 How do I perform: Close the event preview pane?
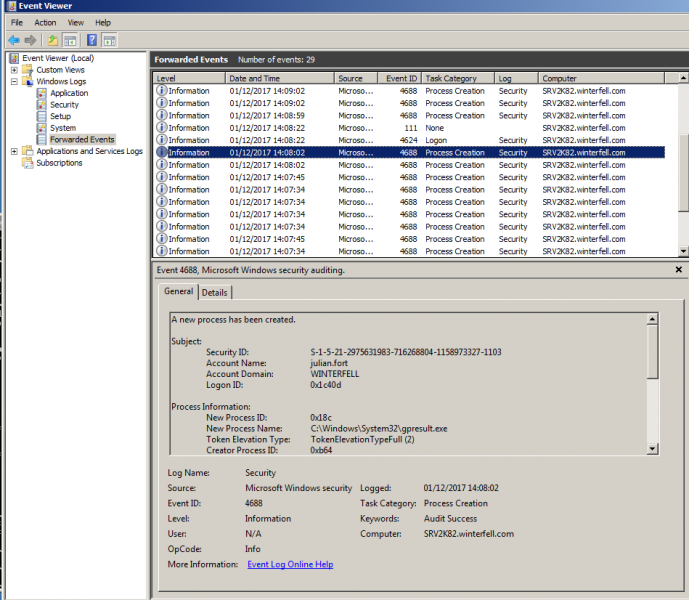click(x=679, y=270)
